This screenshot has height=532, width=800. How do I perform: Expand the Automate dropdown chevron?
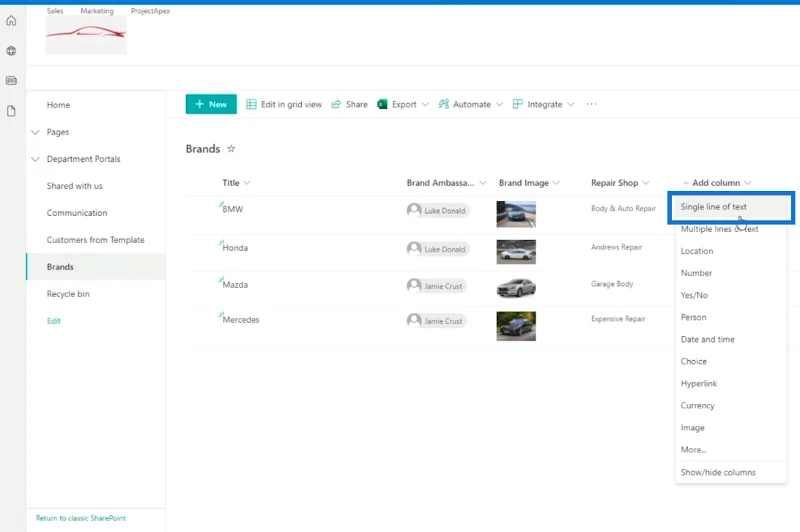(x=499, y=104)
